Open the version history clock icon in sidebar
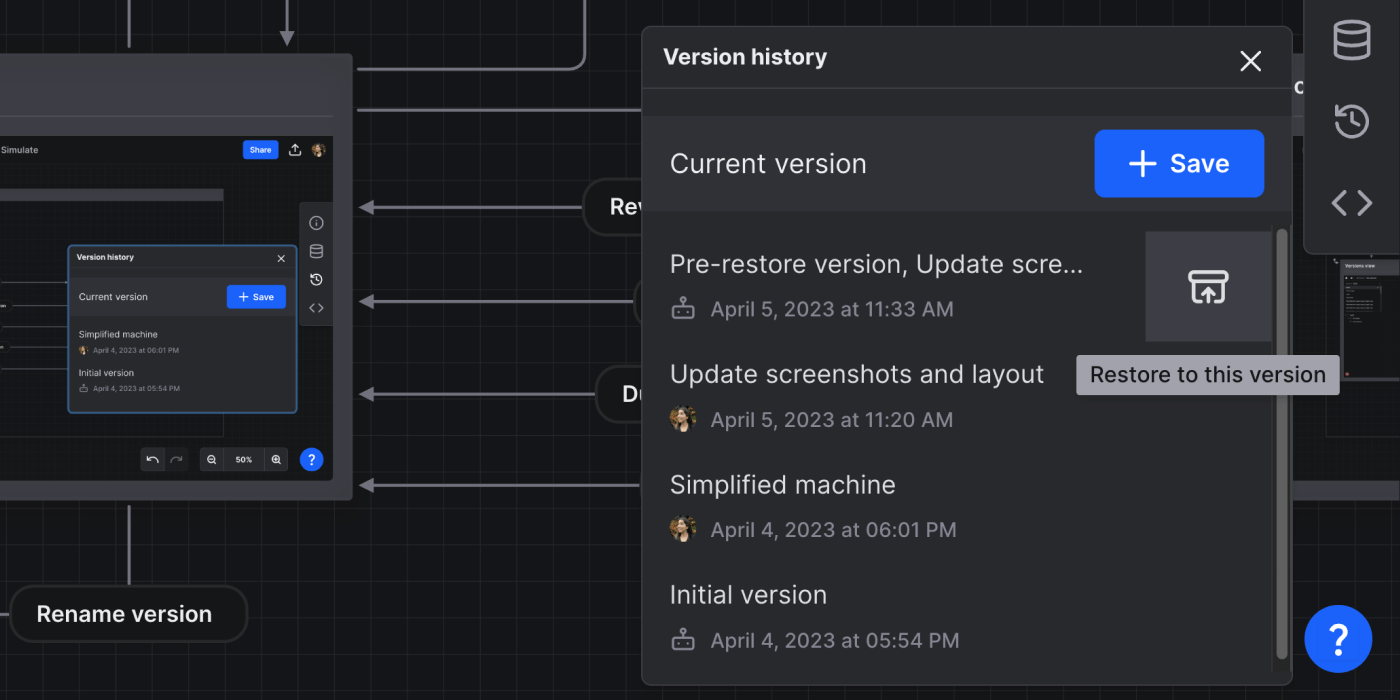 coord(1351,122)
